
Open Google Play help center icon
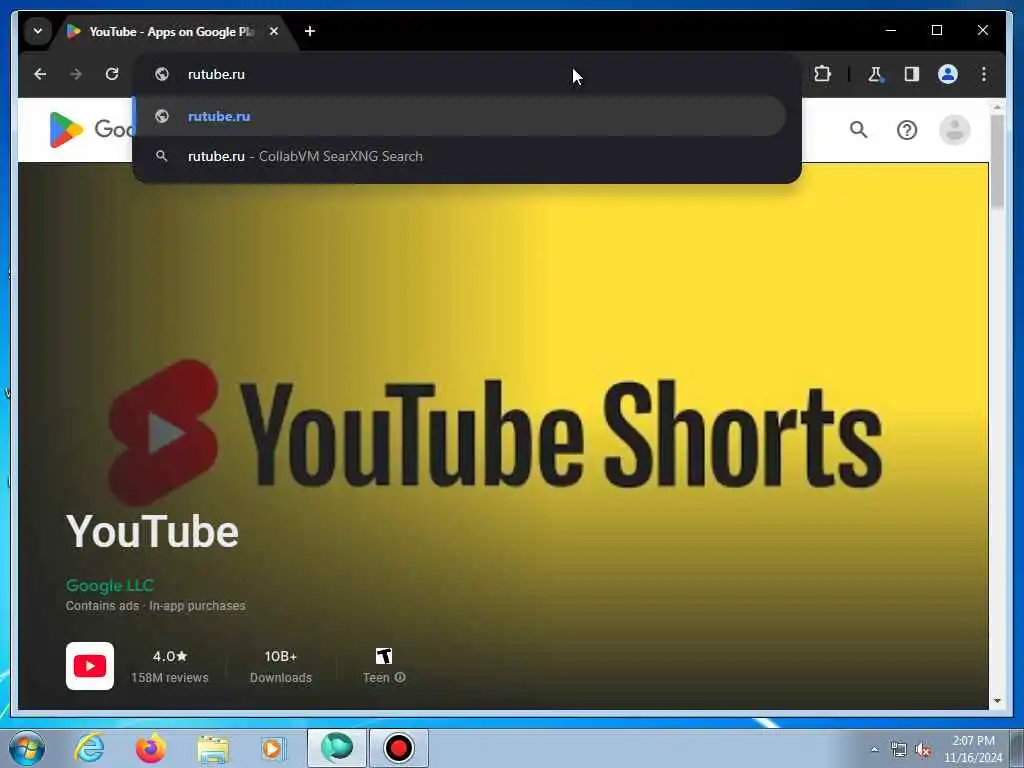tap(906, 130)
